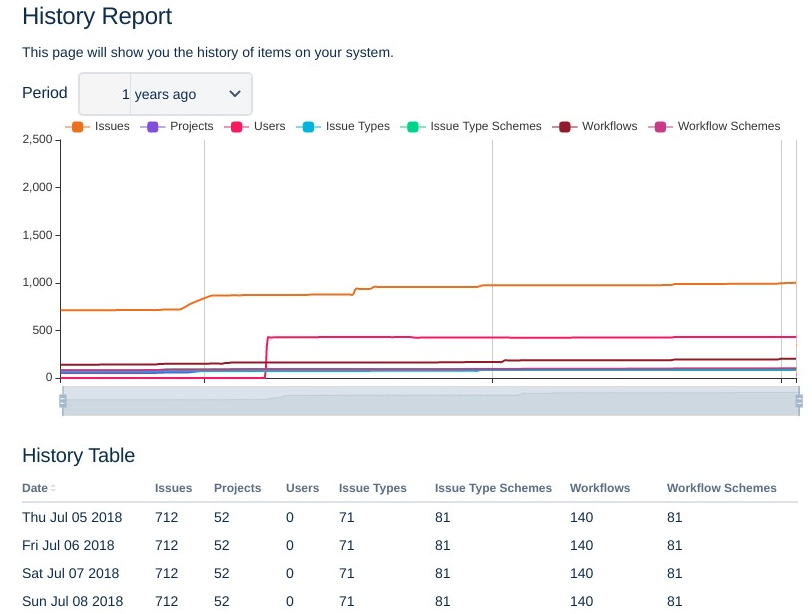Toggle the Projects series legend marker

click(152, 127)
